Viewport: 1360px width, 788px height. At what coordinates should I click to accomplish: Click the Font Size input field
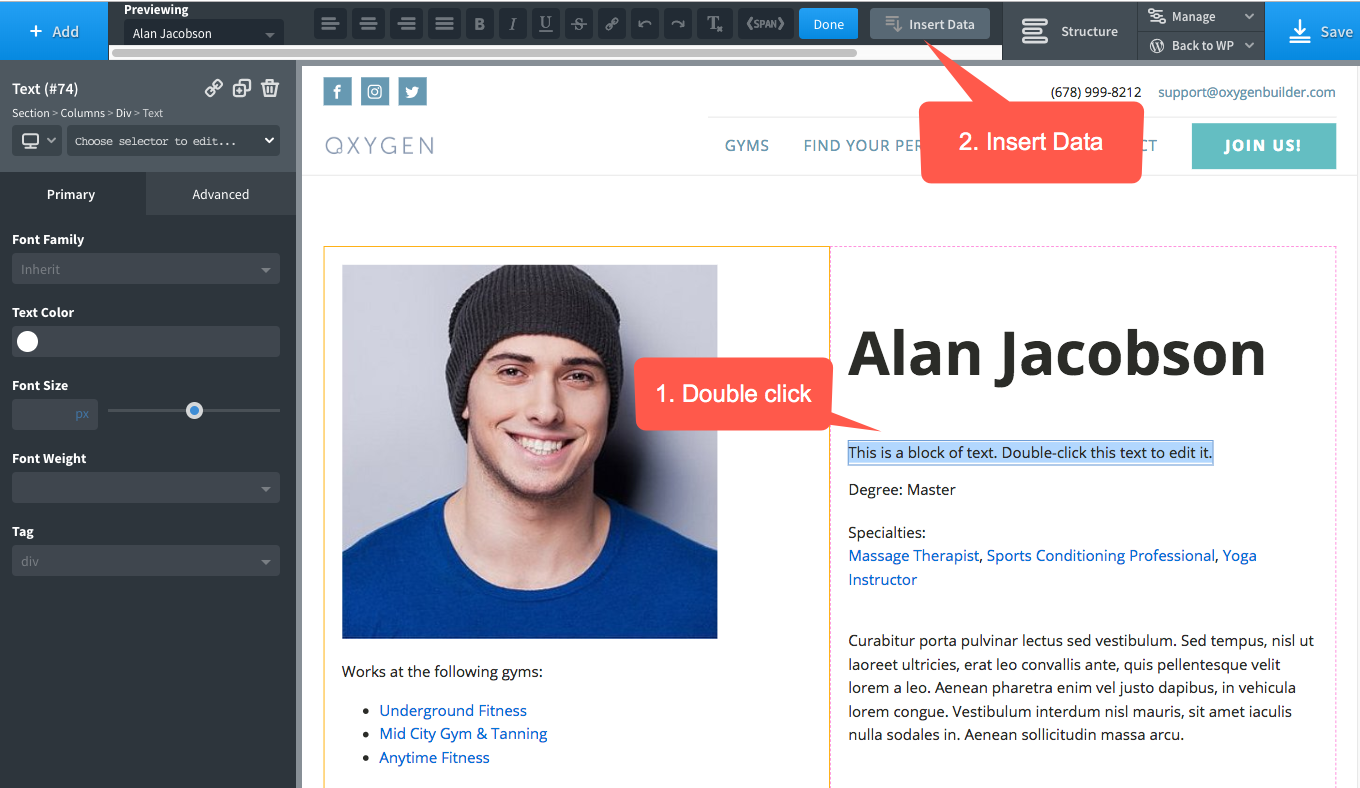pyautogui.click(x=55, y=414)
